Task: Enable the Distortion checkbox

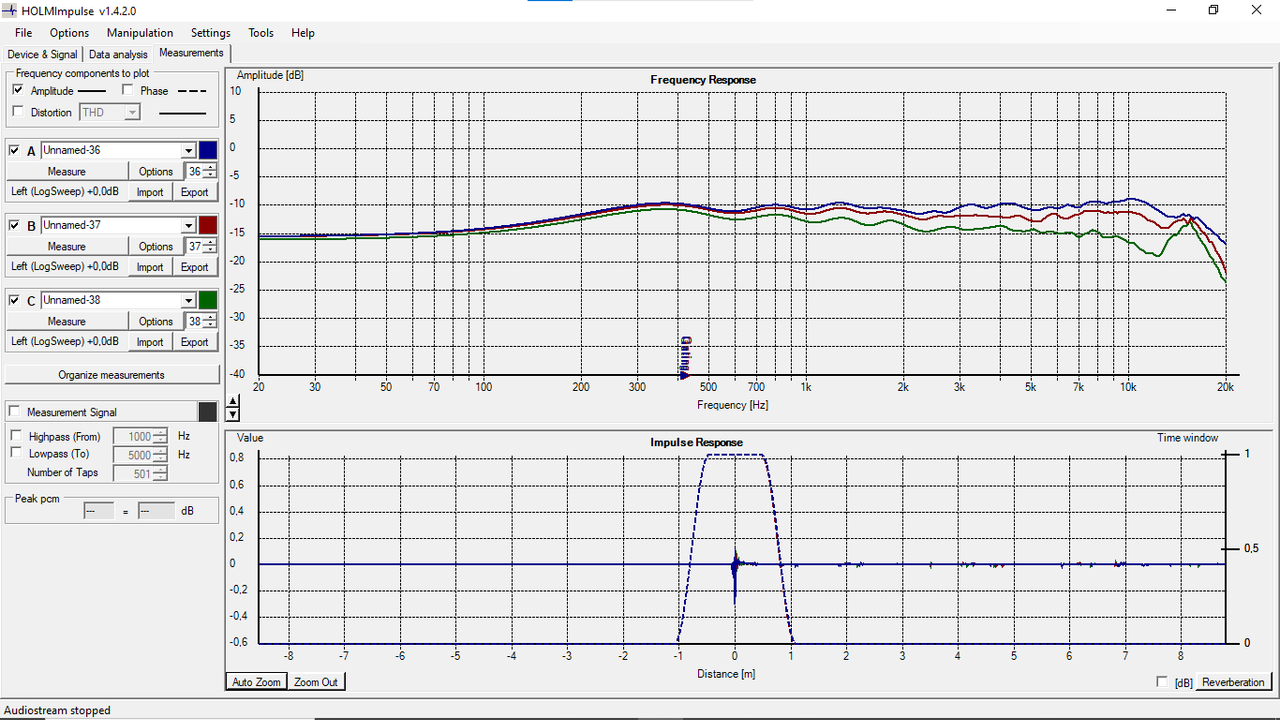Action: click(18, 112)
